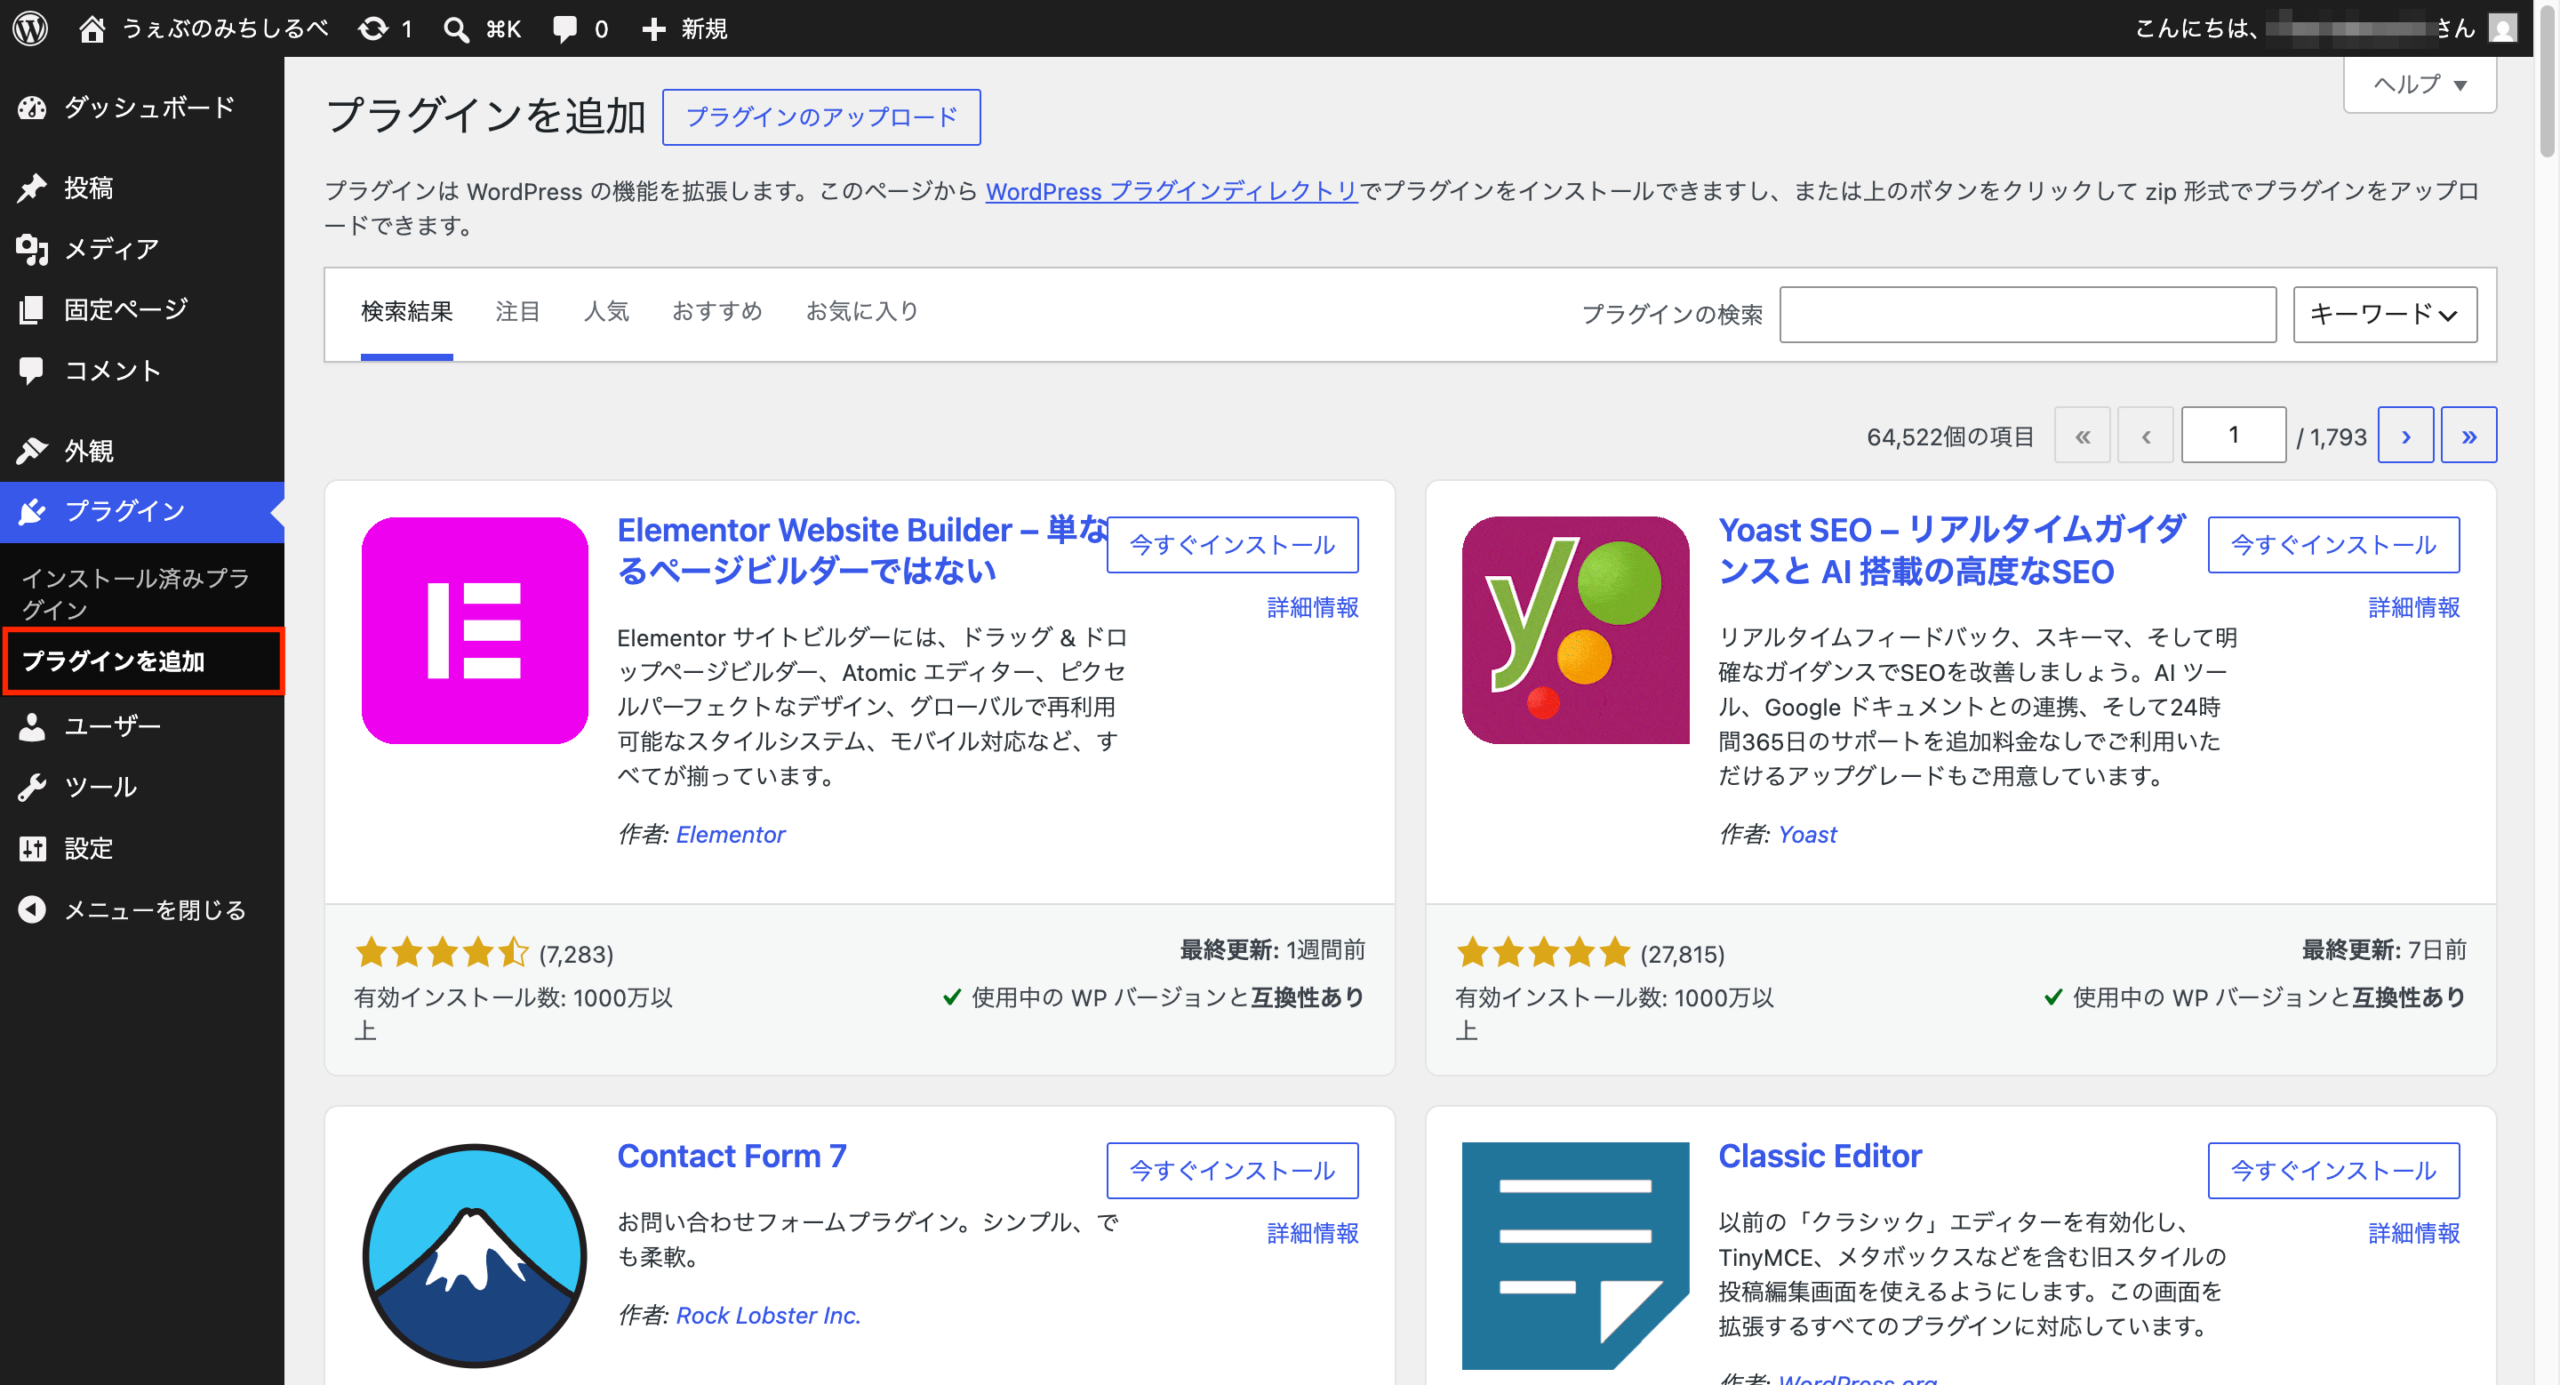Open Elementor Website Builder plugin title
The height and width of the screenshot is (1385, 2560).
(x=862, y=550)
